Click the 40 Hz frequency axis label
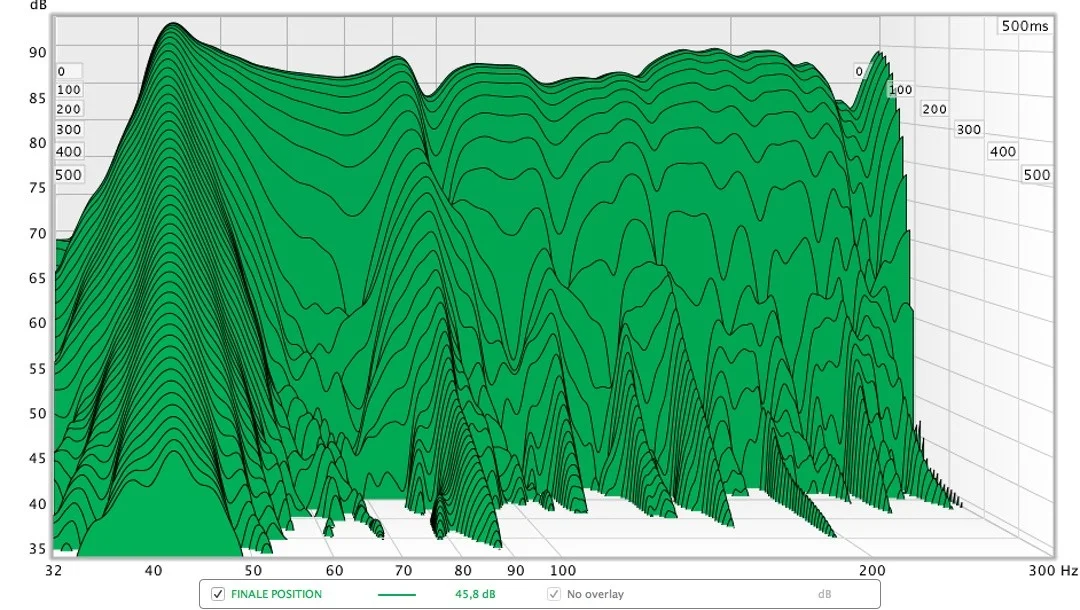1080x610 pixels. [154, 570]
